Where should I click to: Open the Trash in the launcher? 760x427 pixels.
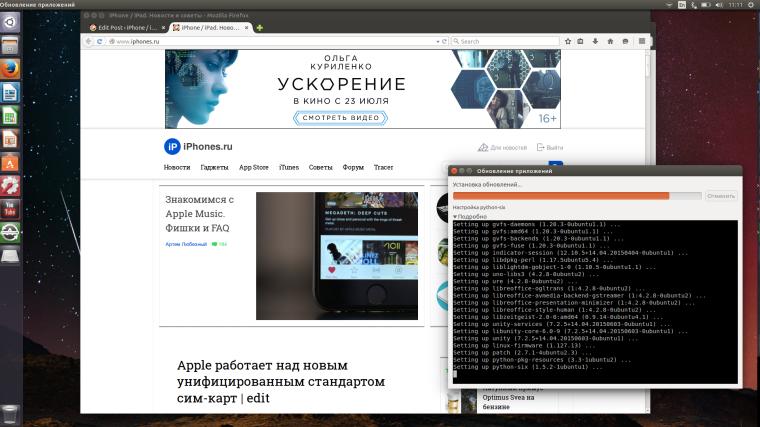(x=10, y=414)
